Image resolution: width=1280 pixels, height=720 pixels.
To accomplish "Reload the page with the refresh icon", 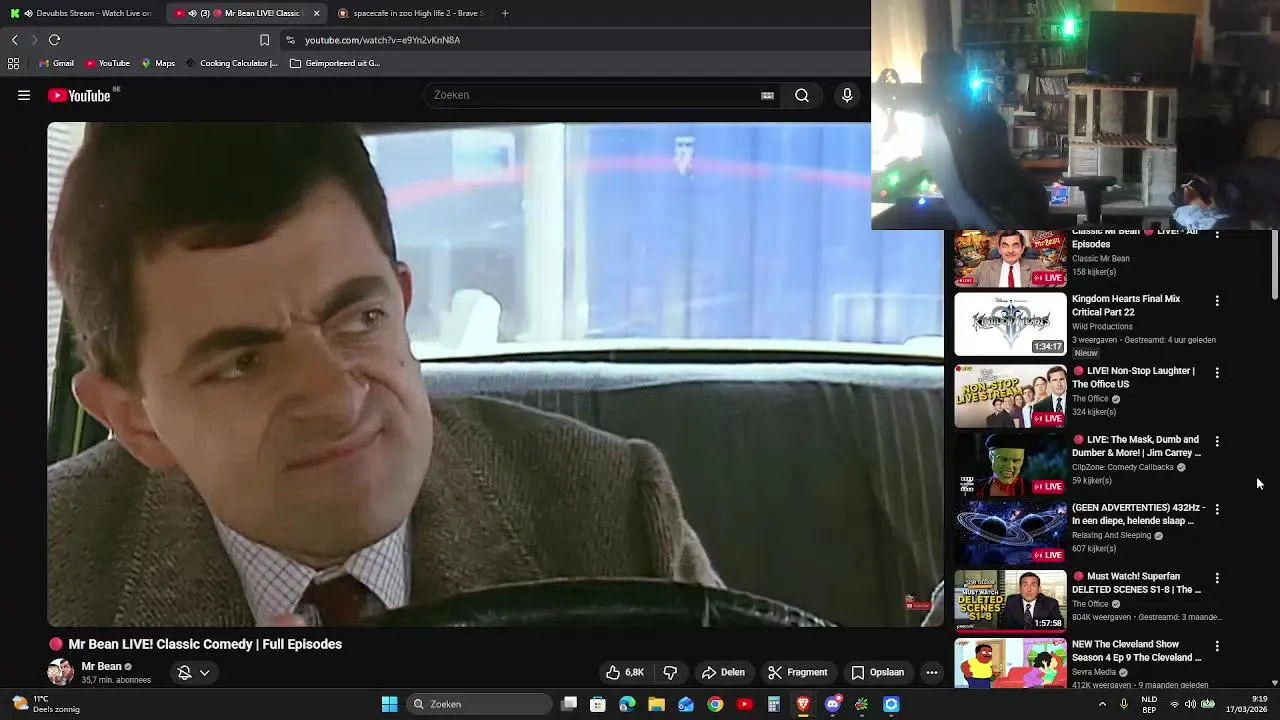I will point(54,40).
